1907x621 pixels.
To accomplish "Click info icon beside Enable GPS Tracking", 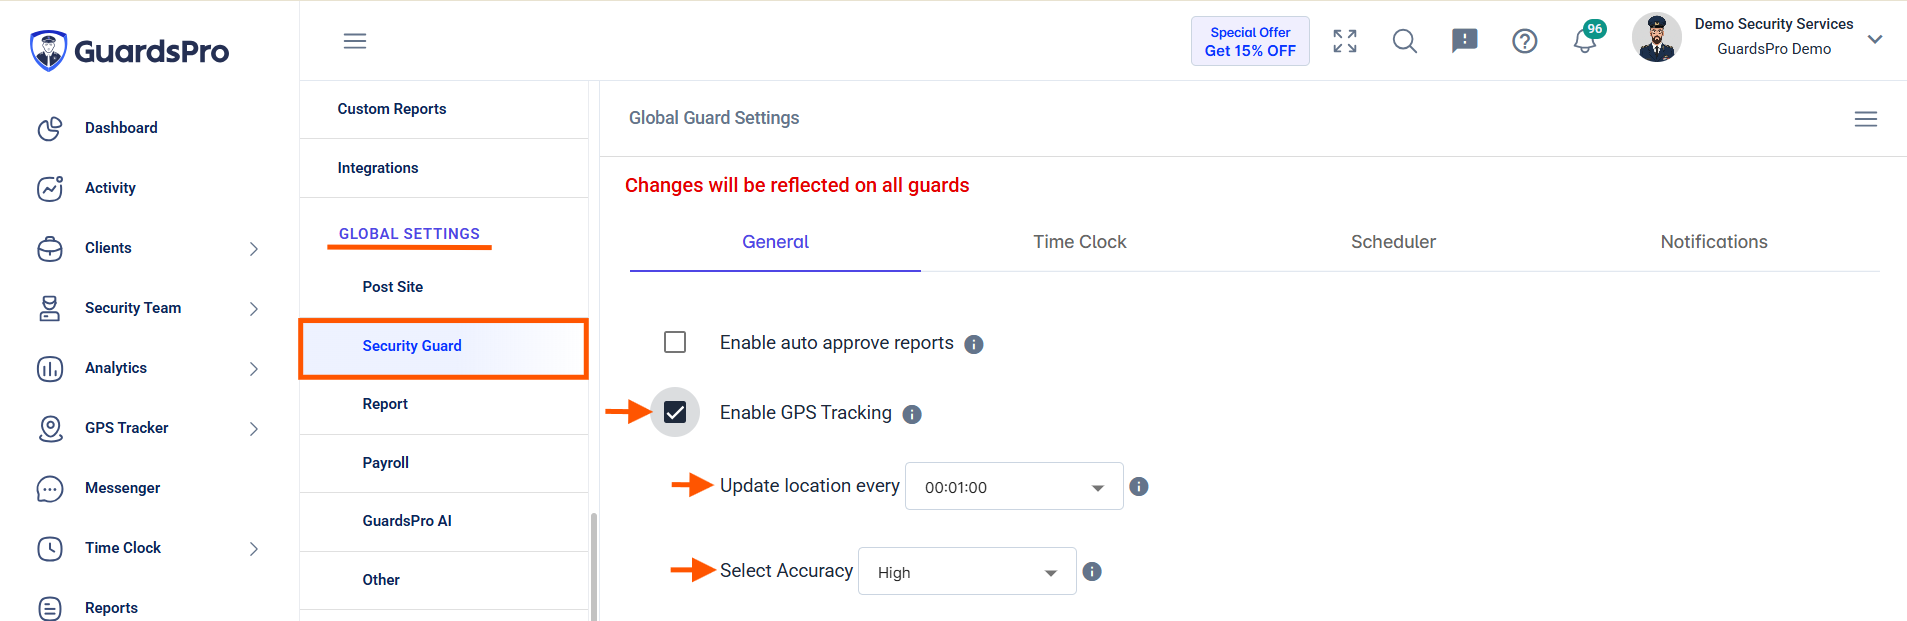I will (912, 414).
